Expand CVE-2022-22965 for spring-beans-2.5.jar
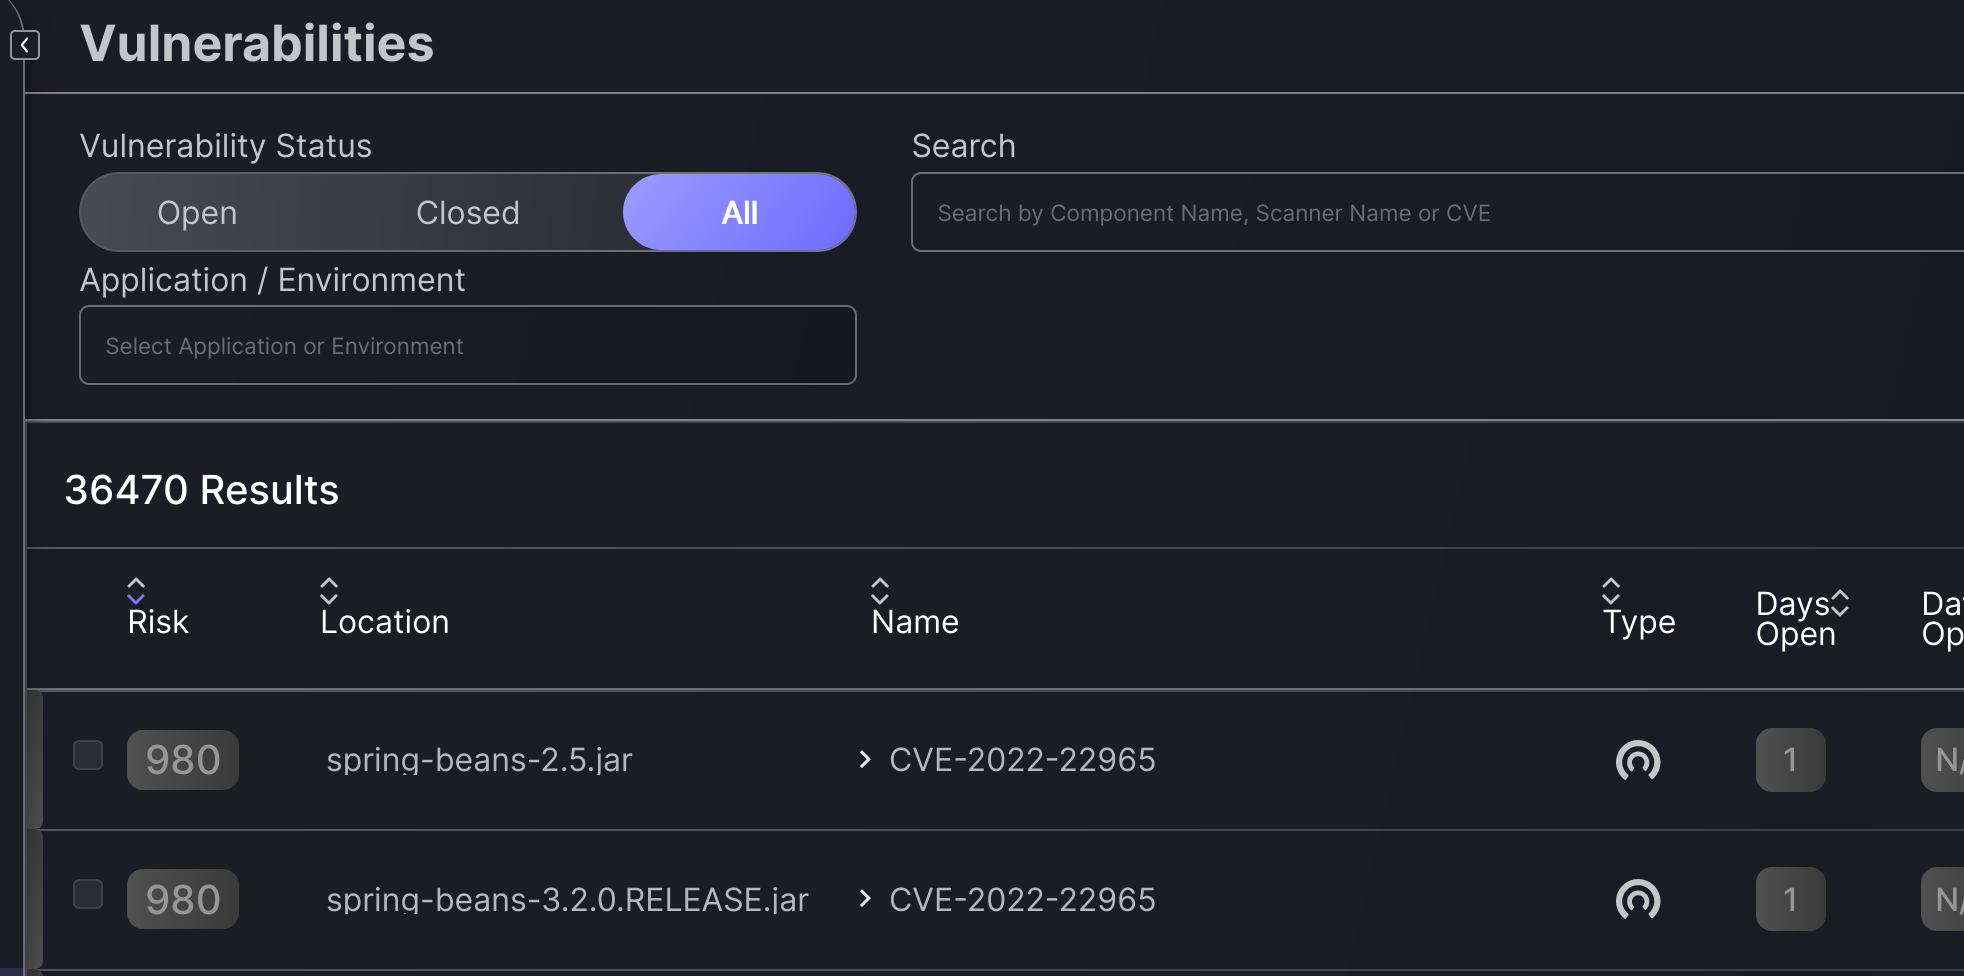The height and width of the screenshot is (976, 1964). 865,760
